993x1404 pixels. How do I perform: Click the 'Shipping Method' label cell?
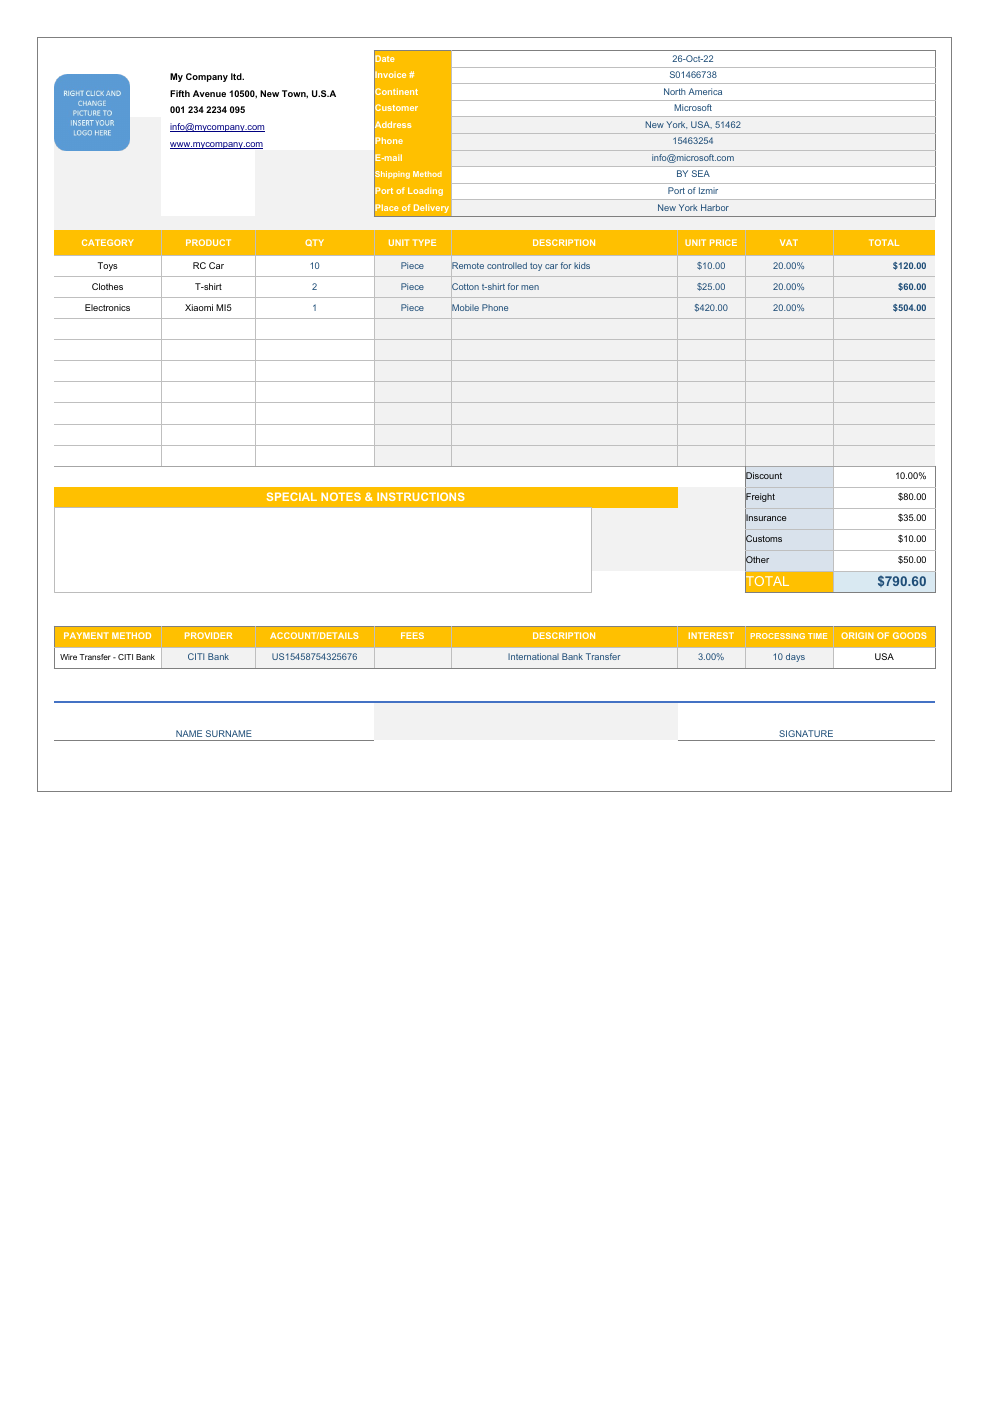413,174
